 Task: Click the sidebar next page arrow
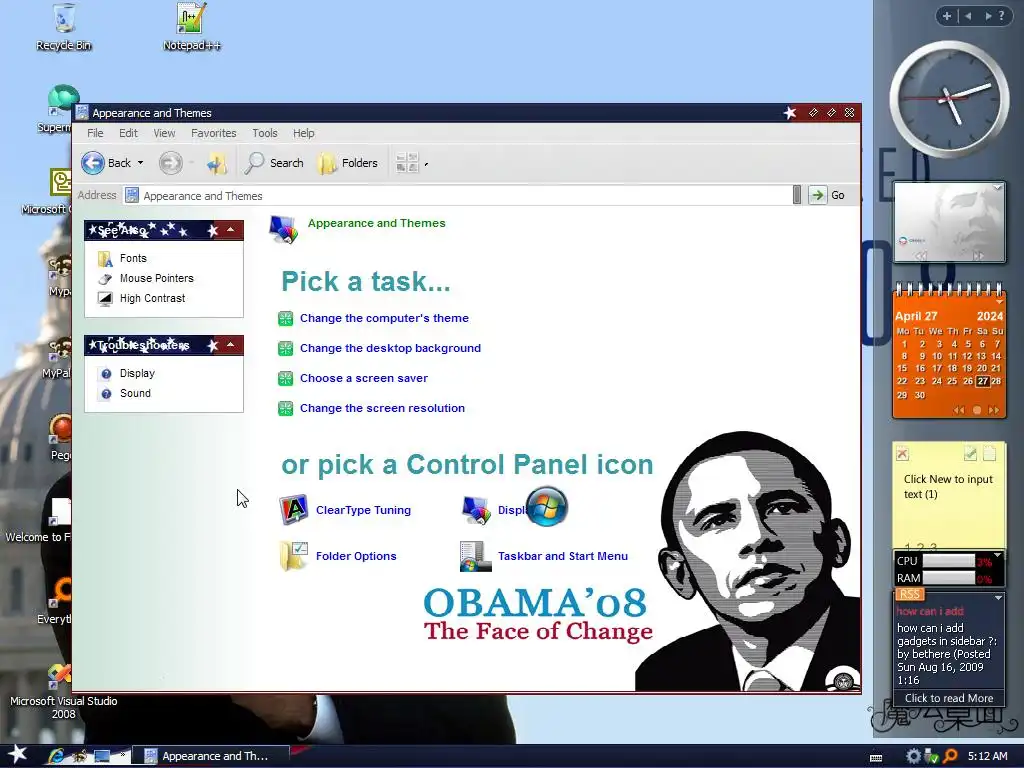pyautogui.click(x=987, y=16)
